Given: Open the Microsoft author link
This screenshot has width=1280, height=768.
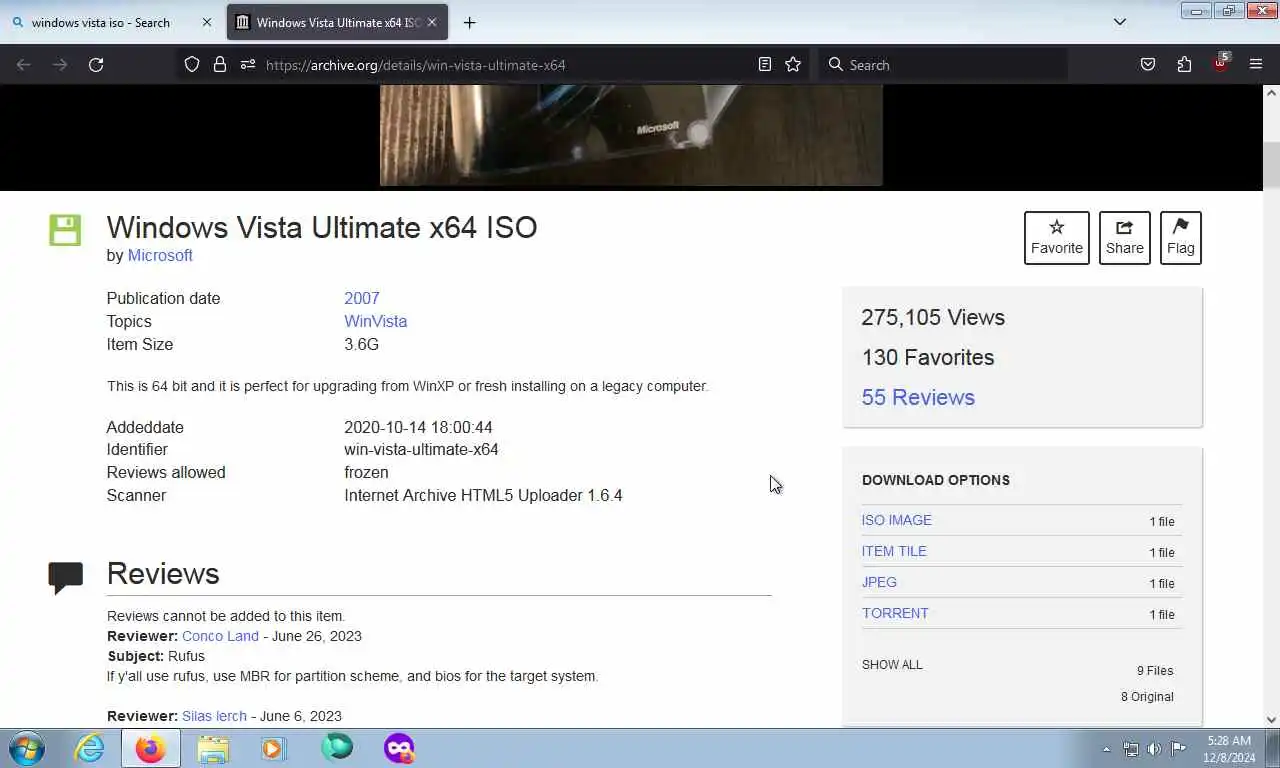Looking at the screenshot, I should coord(160,255).
